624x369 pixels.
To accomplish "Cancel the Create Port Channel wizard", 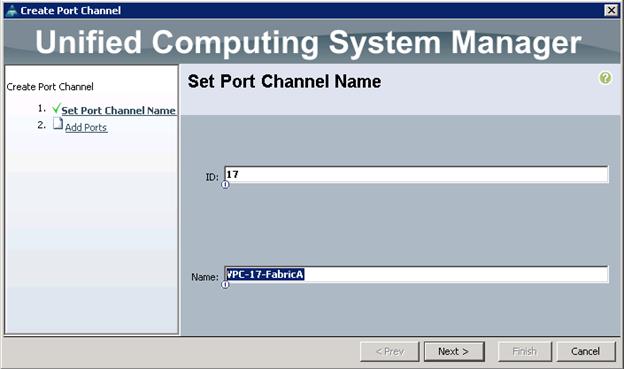I will [x=586, y=351].
